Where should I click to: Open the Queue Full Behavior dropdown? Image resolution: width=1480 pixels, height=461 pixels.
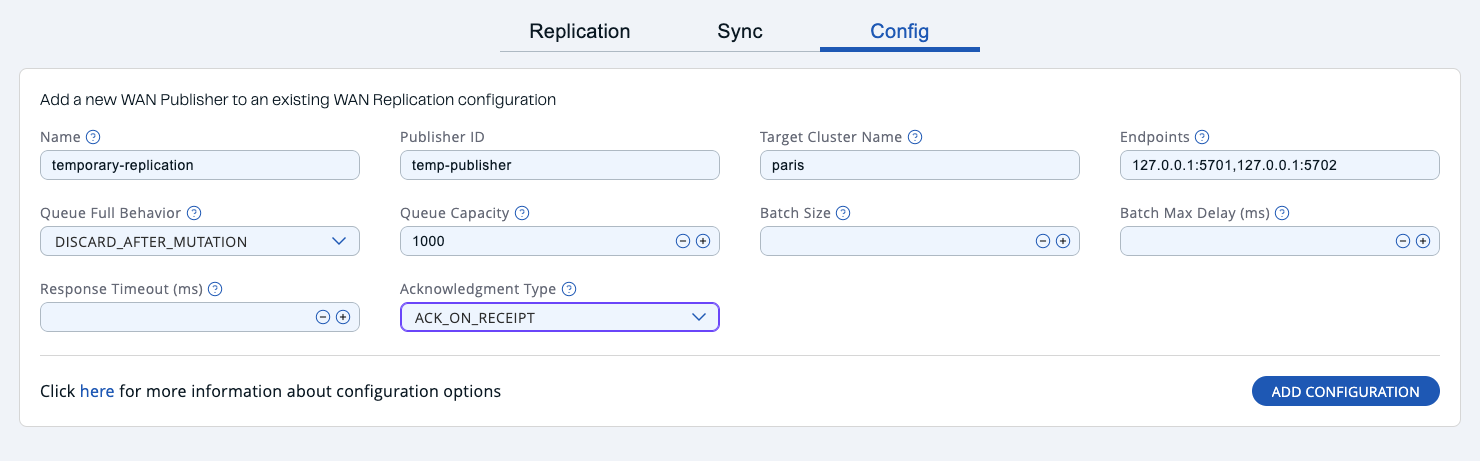pyautogui.click(x=199, y=241)
